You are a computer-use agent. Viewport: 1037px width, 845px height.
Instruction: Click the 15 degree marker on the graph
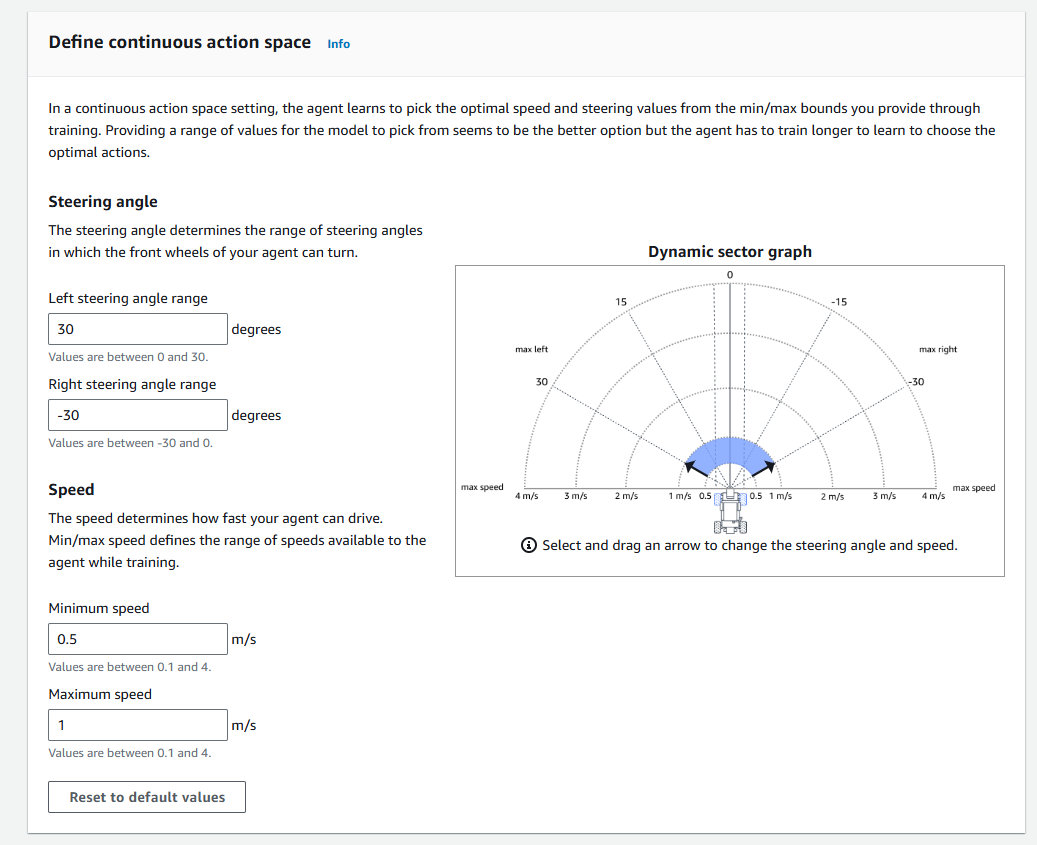(621, 301)
